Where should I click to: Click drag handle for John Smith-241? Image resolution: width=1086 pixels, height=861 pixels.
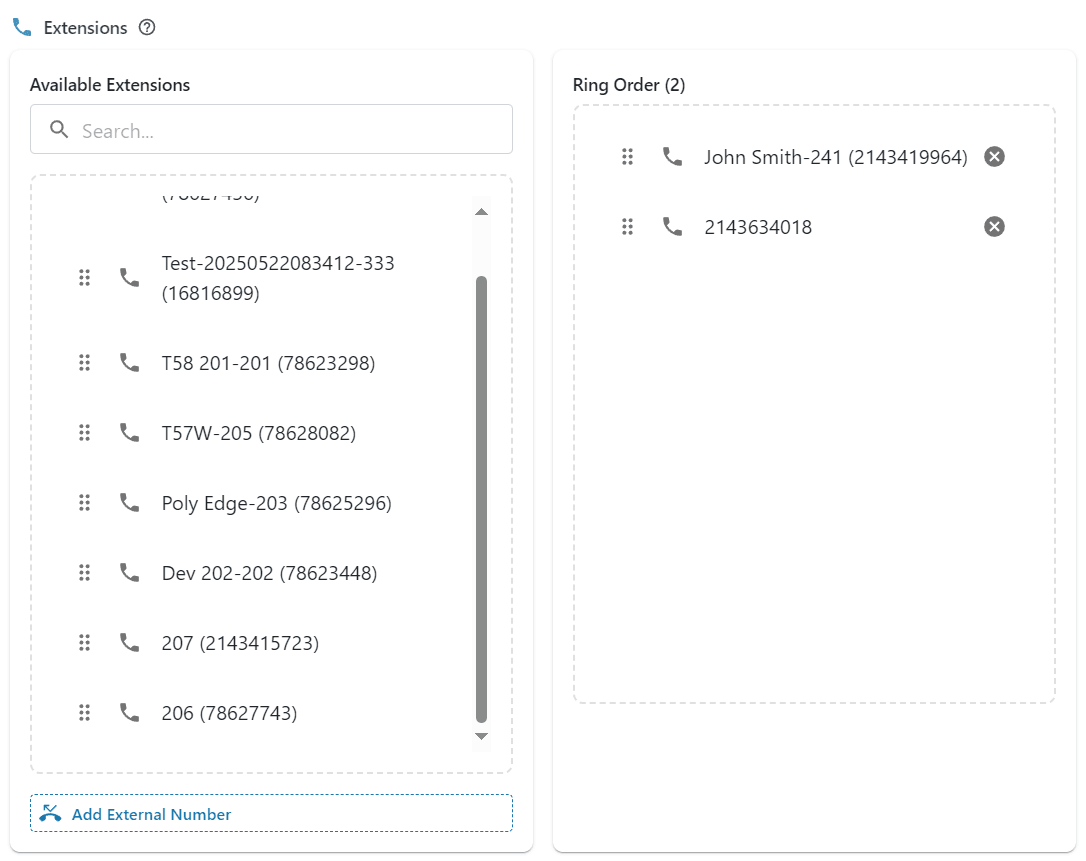click(x=627, y=157)
